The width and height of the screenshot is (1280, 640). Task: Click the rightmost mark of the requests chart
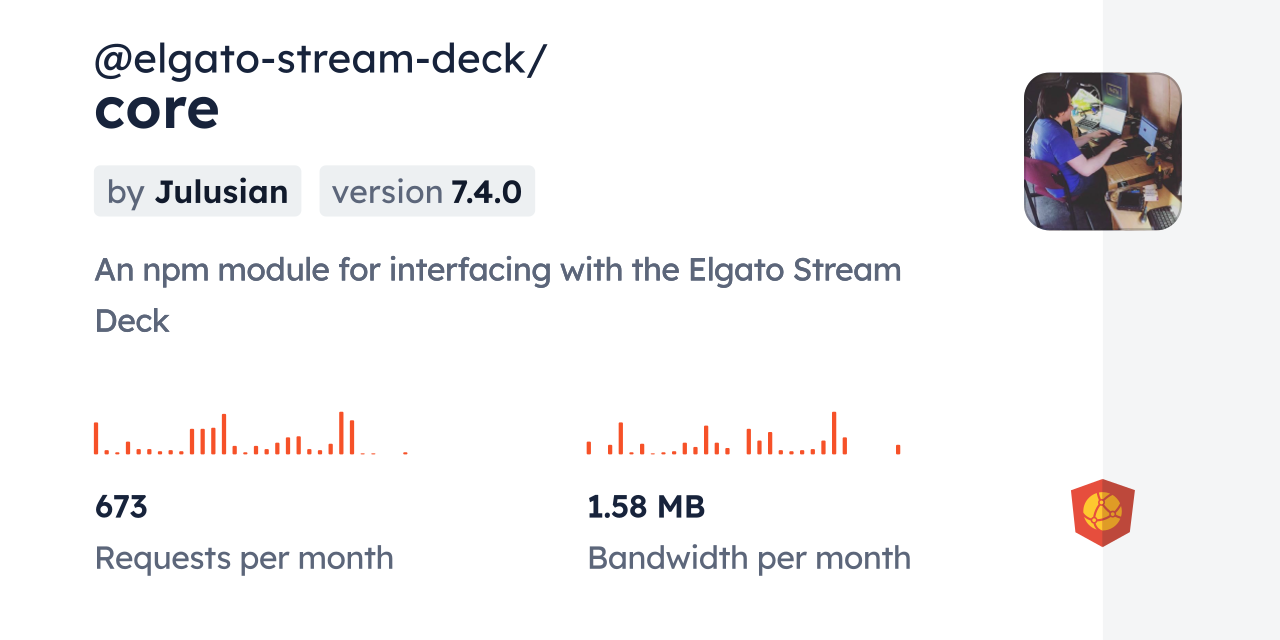point(405,453)
